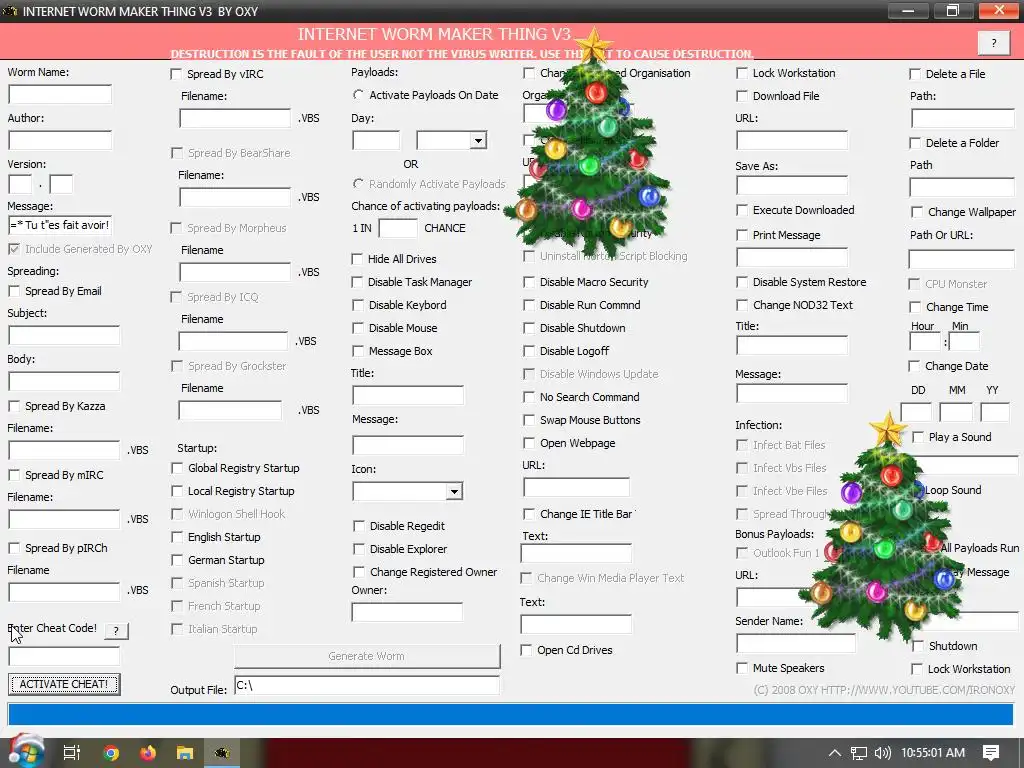The width and height of the screenshot is (1024, 768).
Task: Tick Disable Run Commnd
Action: click(529, 305)
